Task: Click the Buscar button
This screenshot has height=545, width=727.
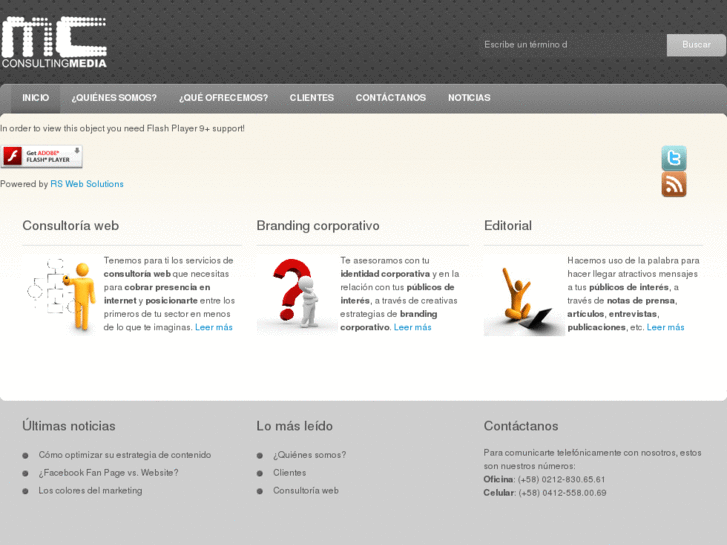Action: click(x=696, y=45)
